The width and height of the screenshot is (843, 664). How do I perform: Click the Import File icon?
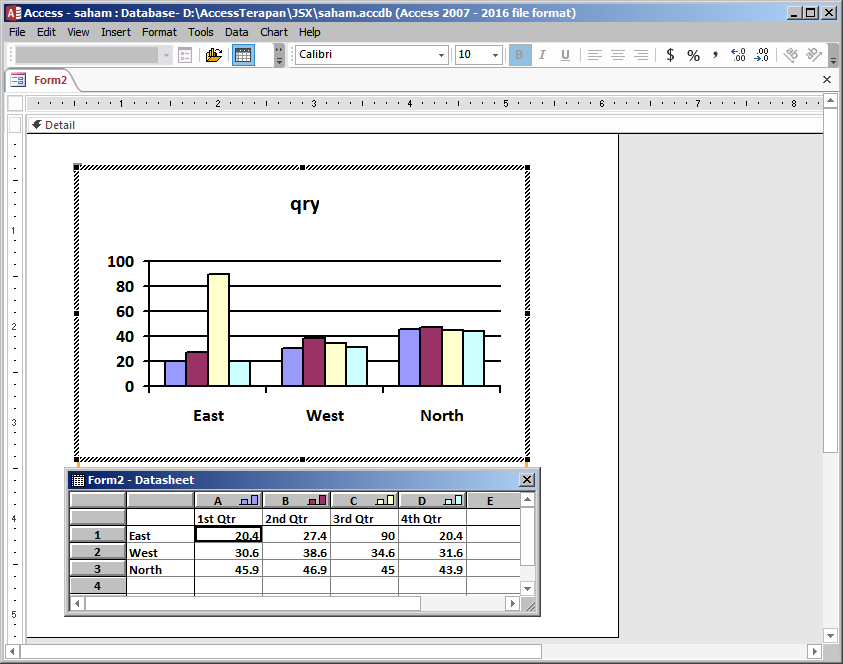click(x=213, y=55)
